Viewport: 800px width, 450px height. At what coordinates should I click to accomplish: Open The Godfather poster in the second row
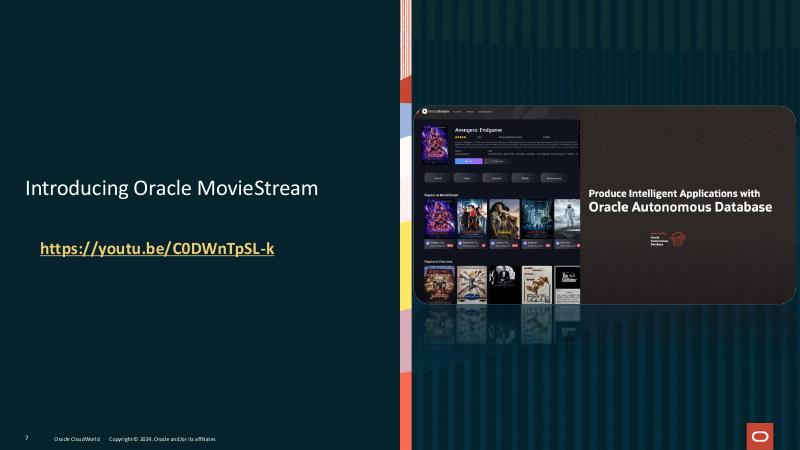click(567, 284)
